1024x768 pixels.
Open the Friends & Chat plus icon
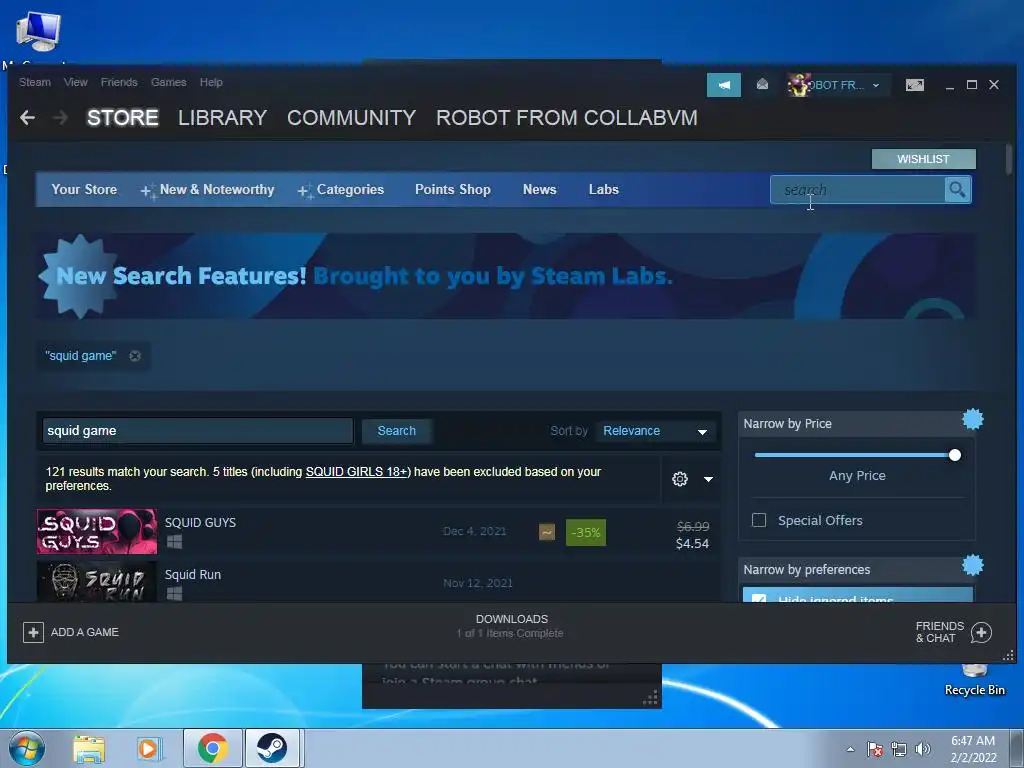[x=981, y=632]
